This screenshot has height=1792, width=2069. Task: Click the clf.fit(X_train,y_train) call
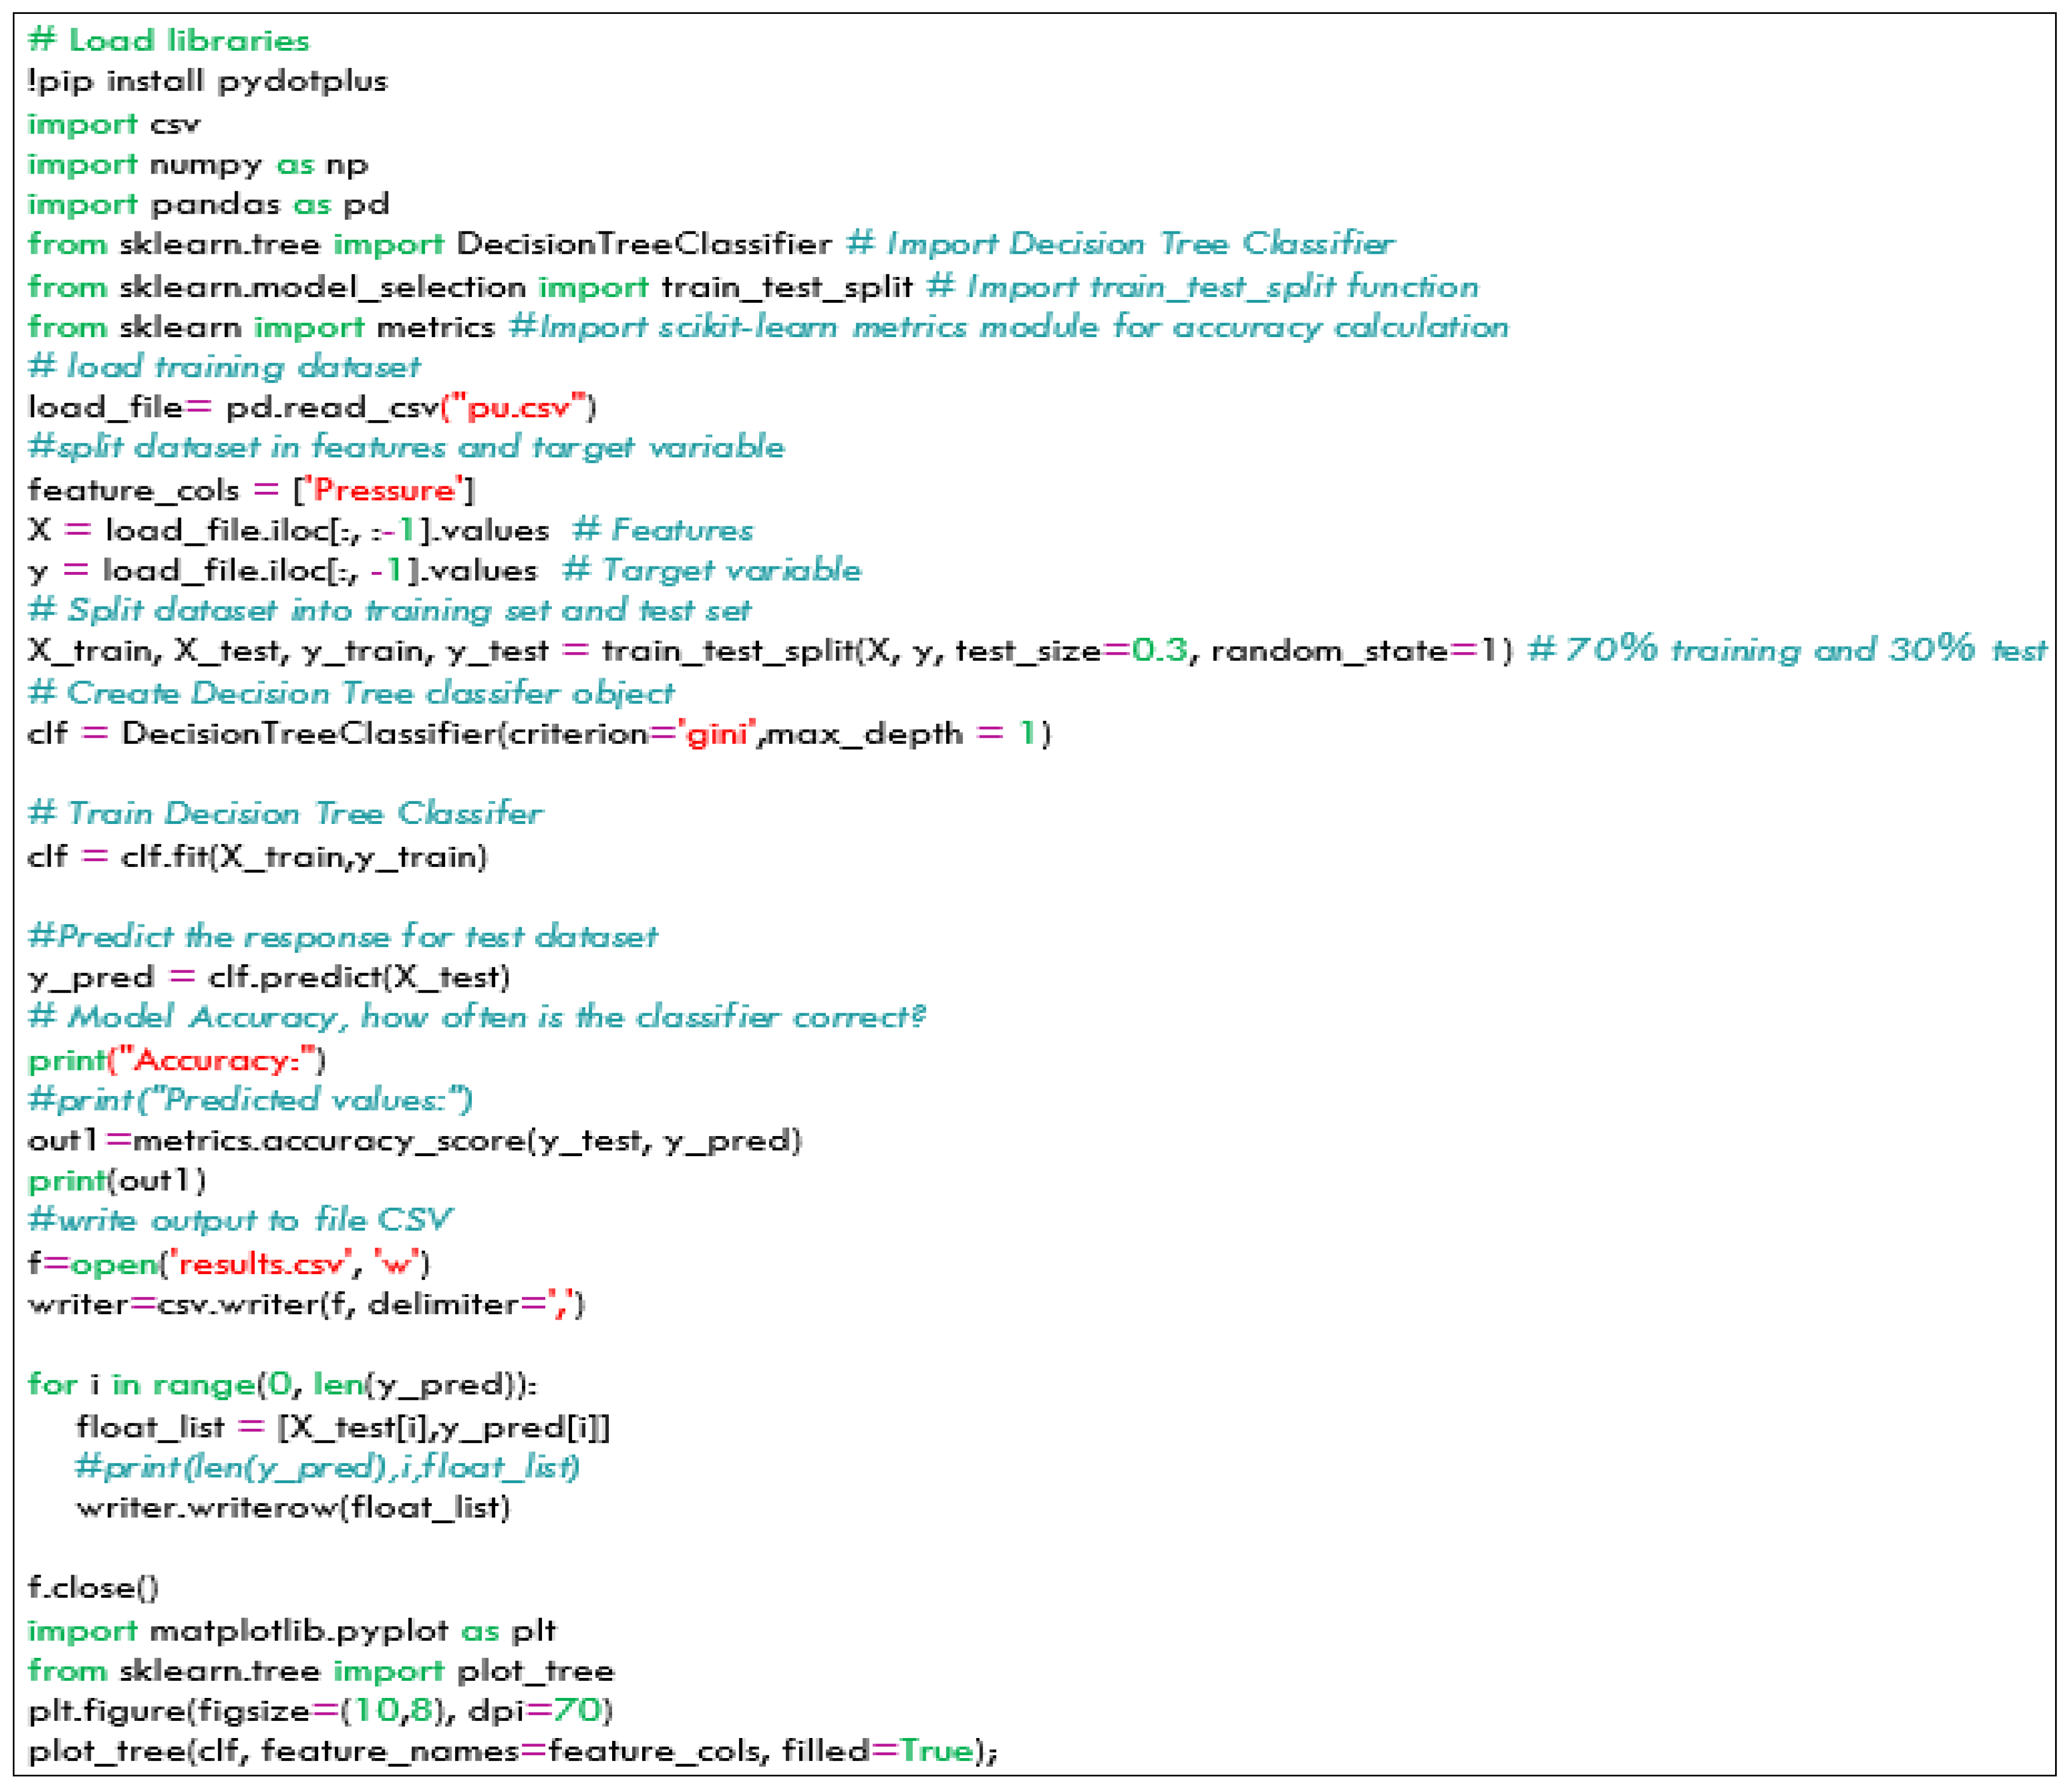304,857
